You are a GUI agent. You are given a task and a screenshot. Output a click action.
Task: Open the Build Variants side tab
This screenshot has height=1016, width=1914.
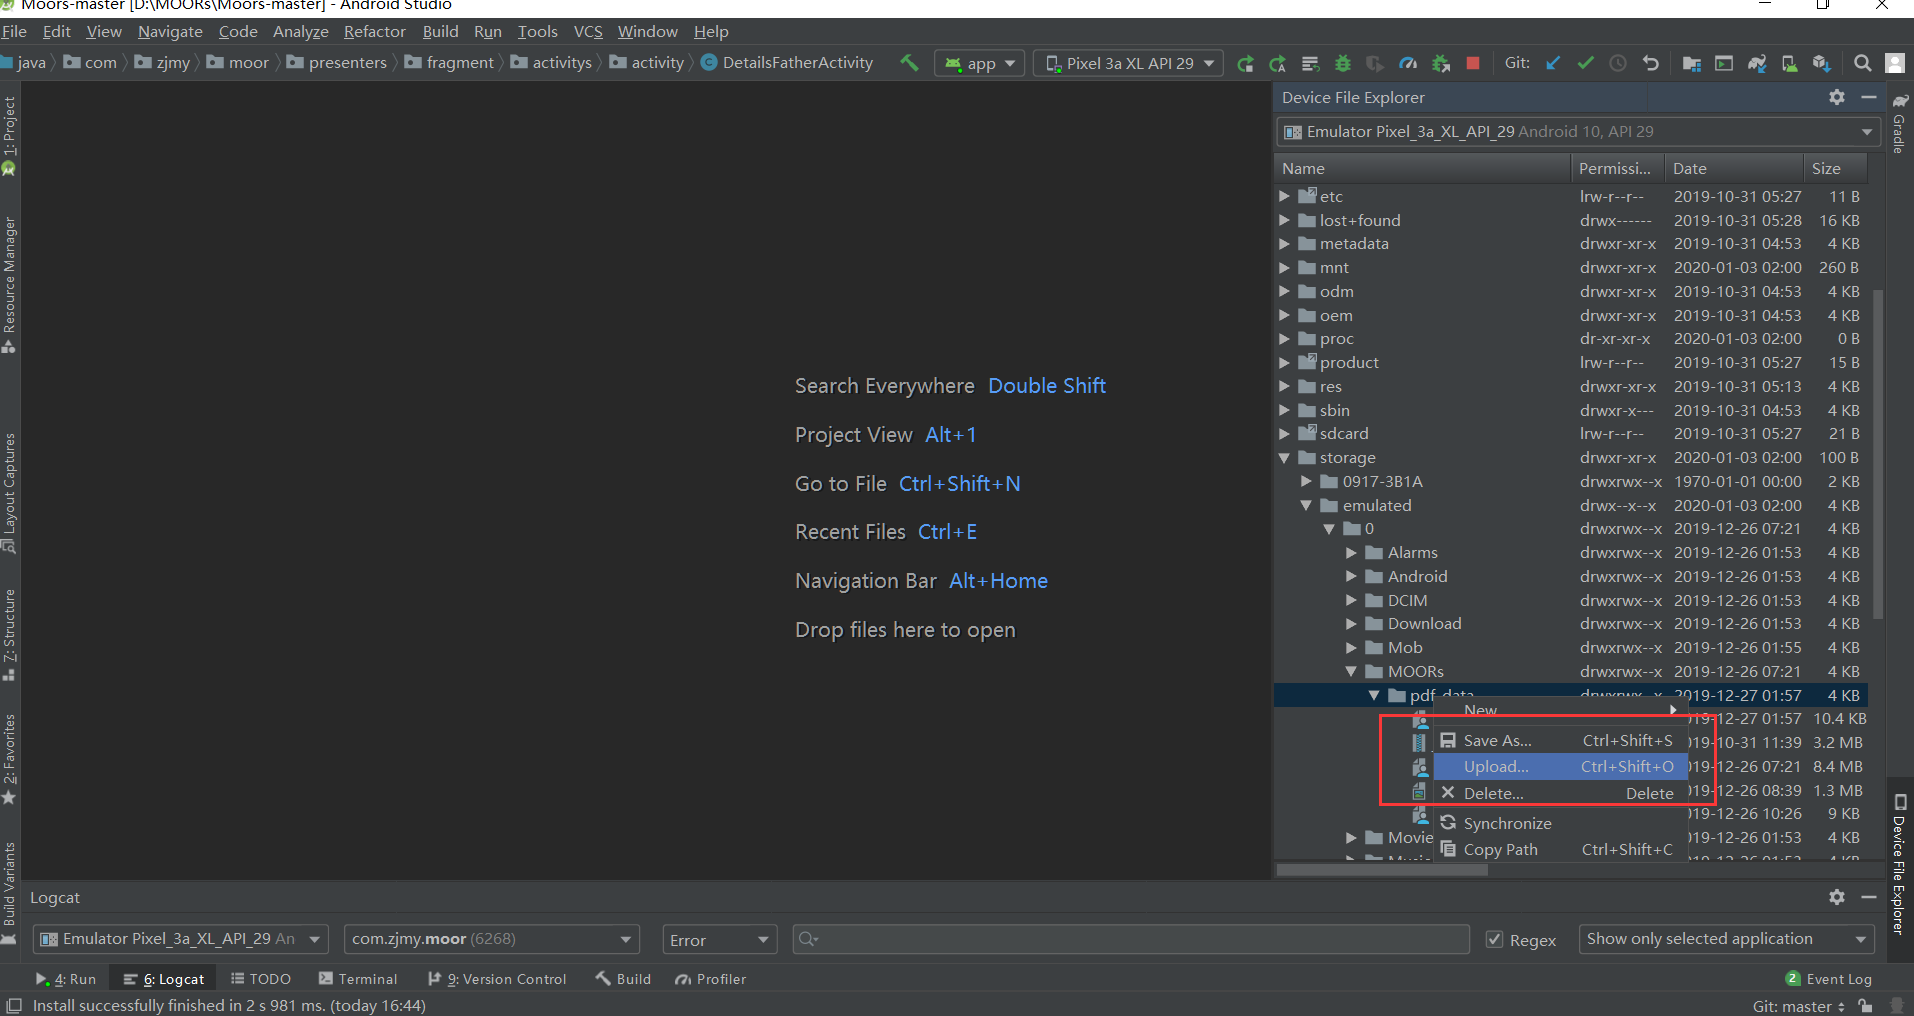click(10, 892)
